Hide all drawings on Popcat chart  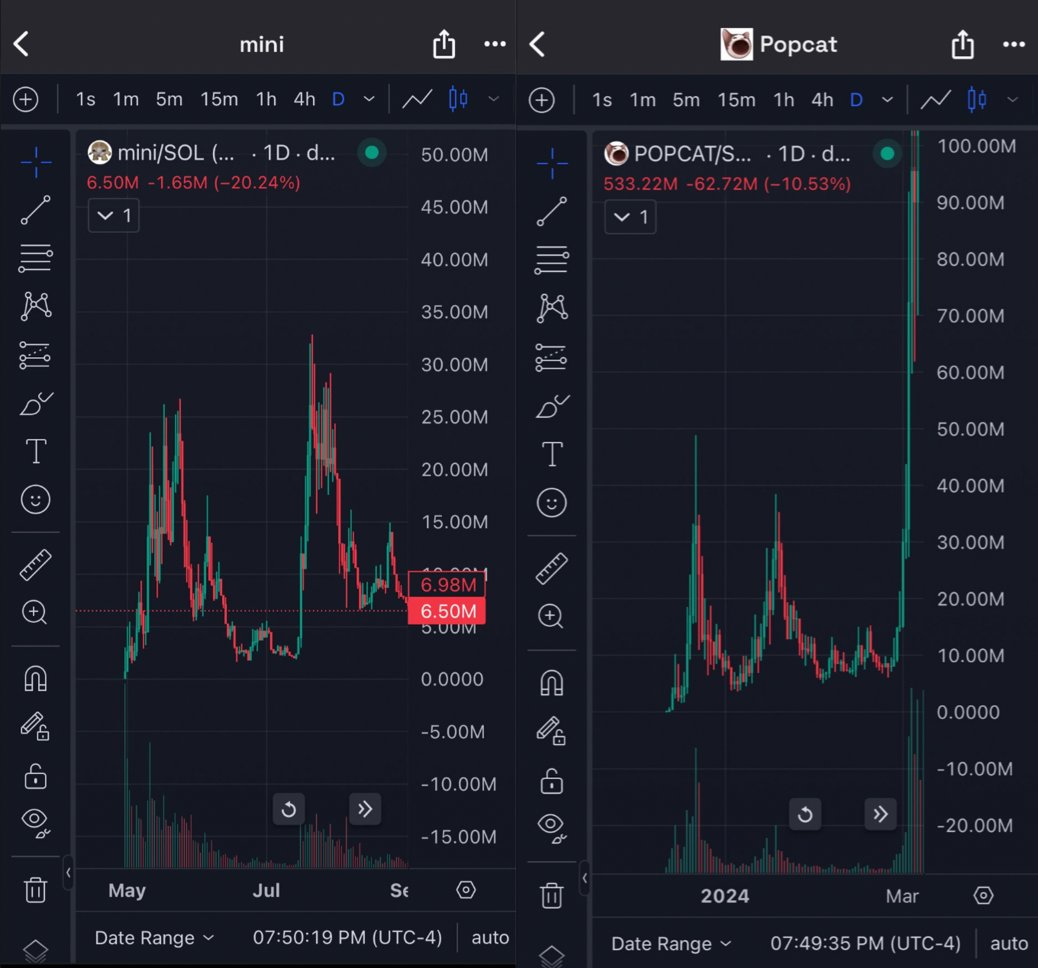pyautogui.click(x=551, y=828)
